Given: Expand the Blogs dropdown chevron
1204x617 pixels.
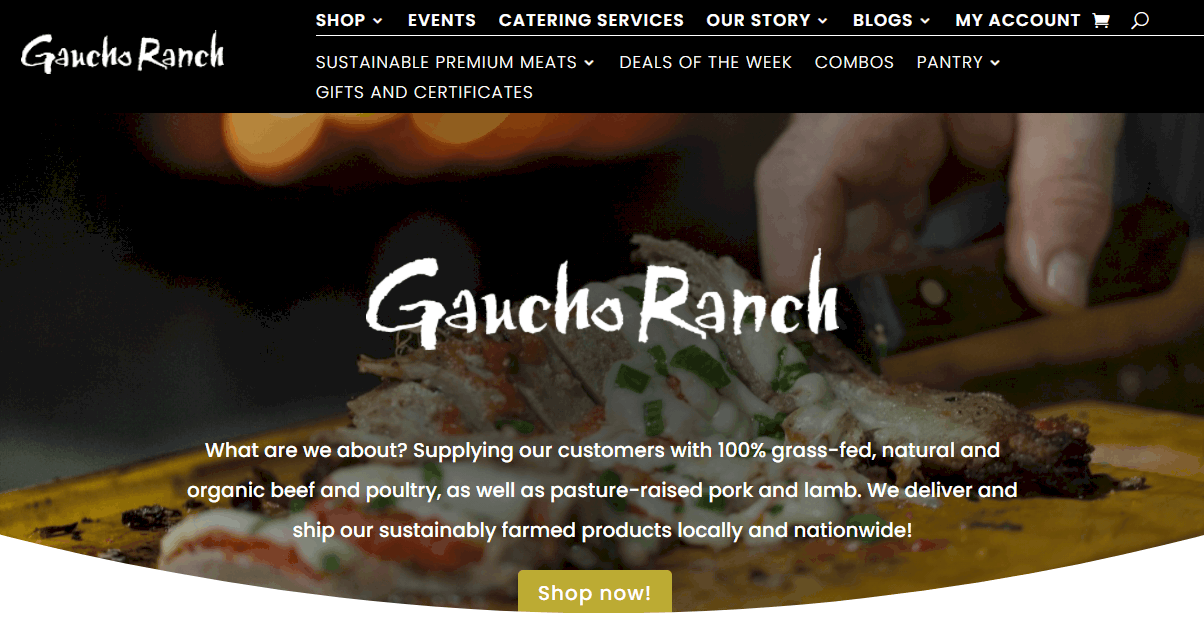Looking at the screenshot, I should click(925, 21).
